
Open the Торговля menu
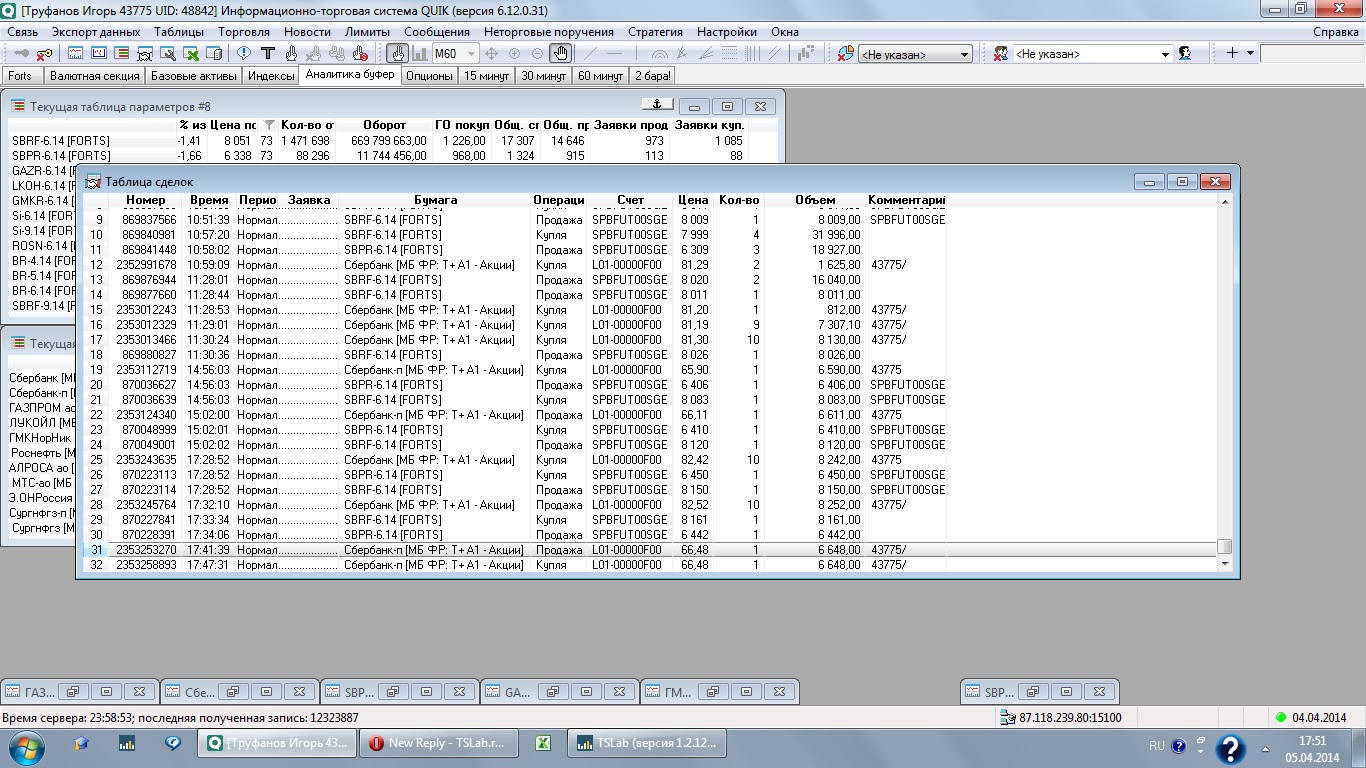pos(244,32)
